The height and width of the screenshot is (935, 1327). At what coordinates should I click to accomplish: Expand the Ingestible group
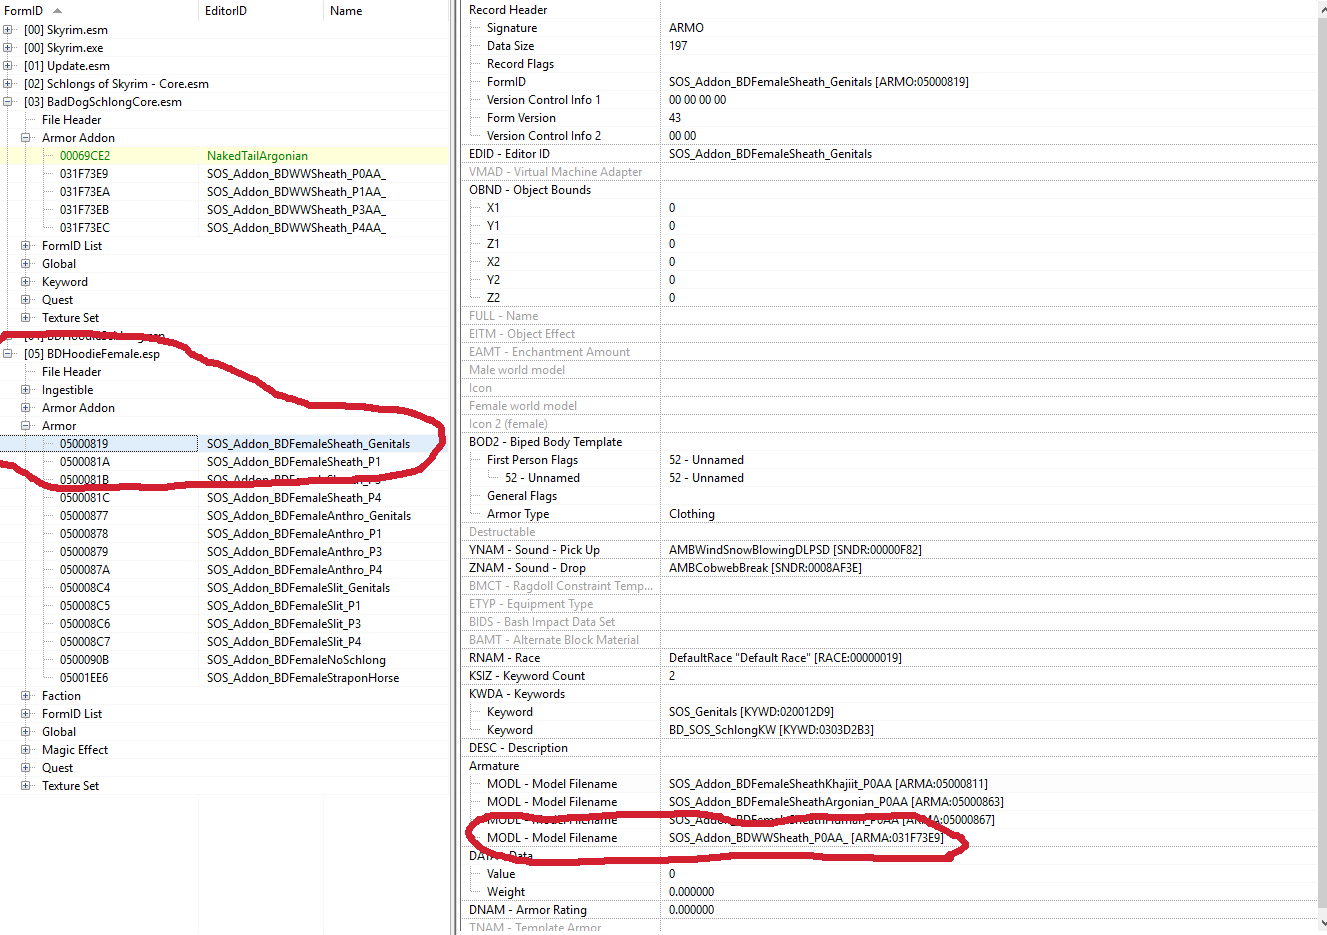coord(26,390)
